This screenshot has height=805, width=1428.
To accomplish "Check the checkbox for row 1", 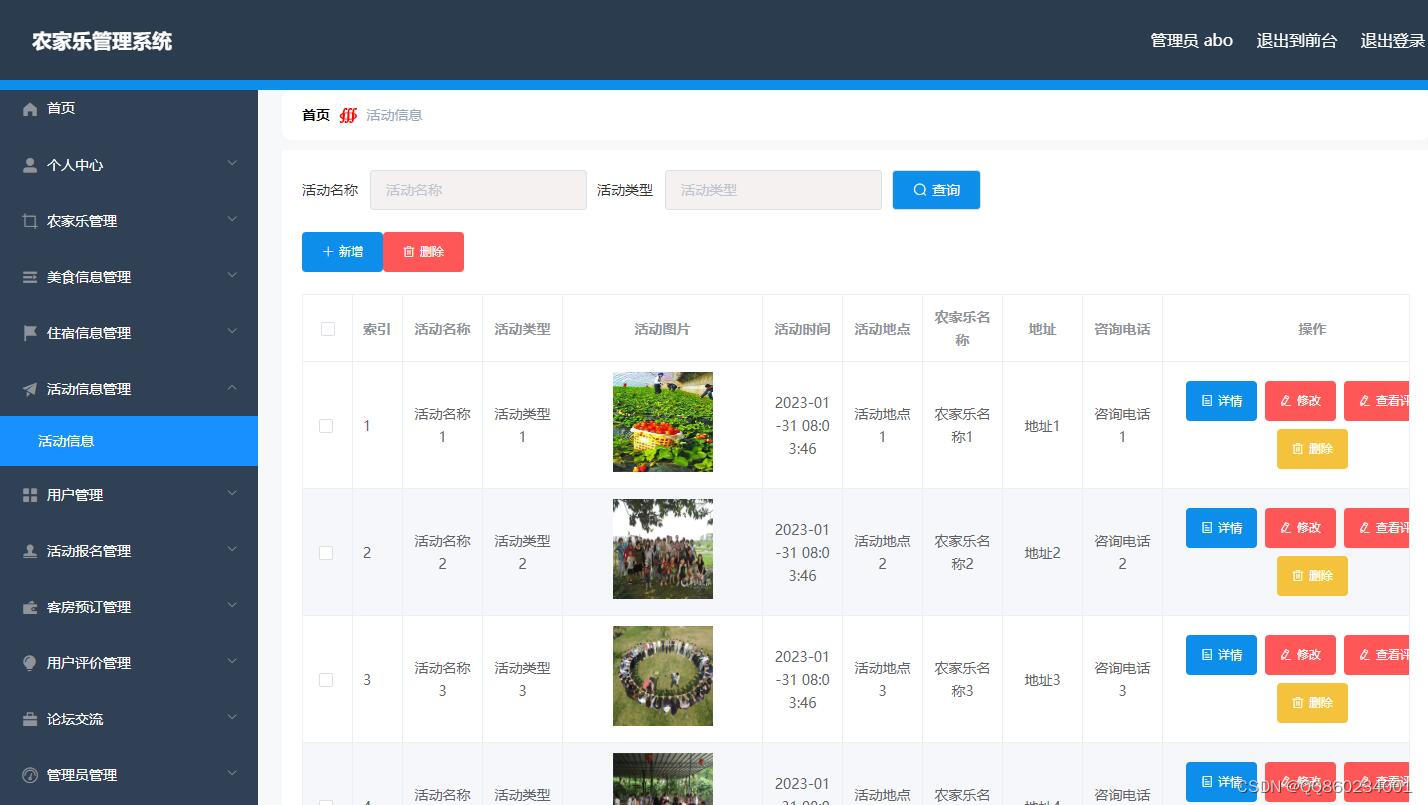I will [326, 426].
